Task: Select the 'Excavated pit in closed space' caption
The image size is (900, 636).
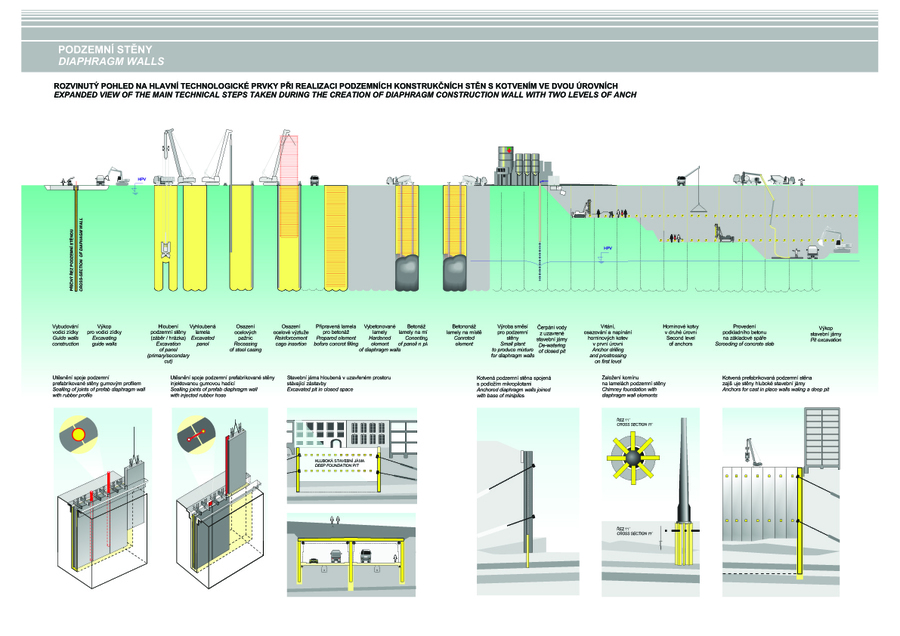Action: click(320, 389)
